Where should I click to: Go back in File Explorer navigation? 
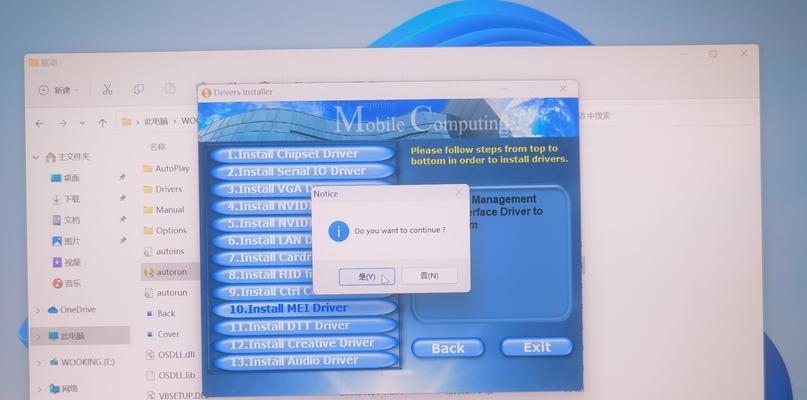[40, 124]
